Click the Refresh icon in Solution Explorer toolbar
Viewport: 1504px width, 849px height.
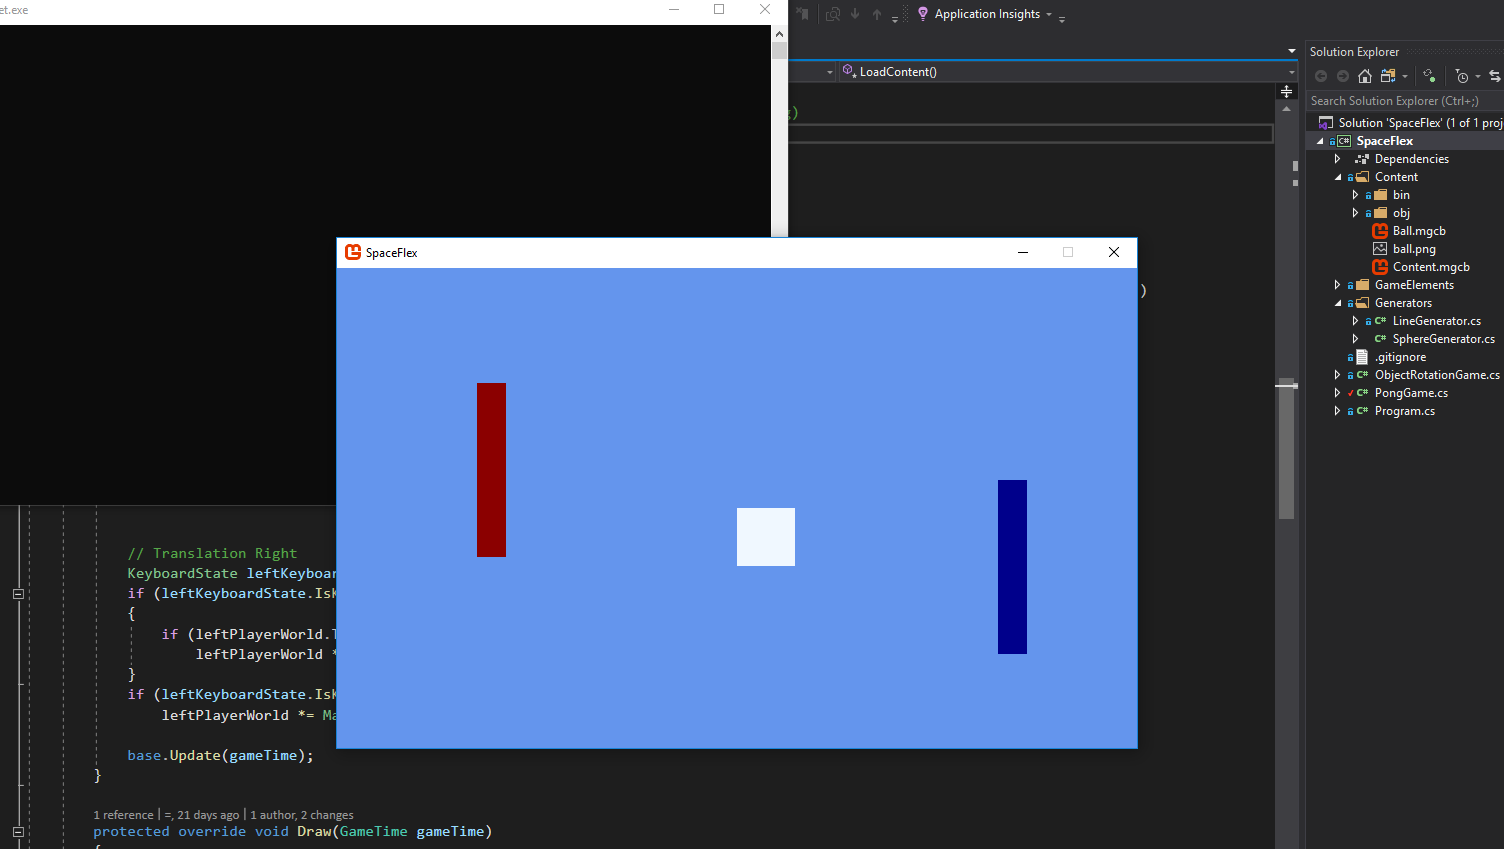1429,76
